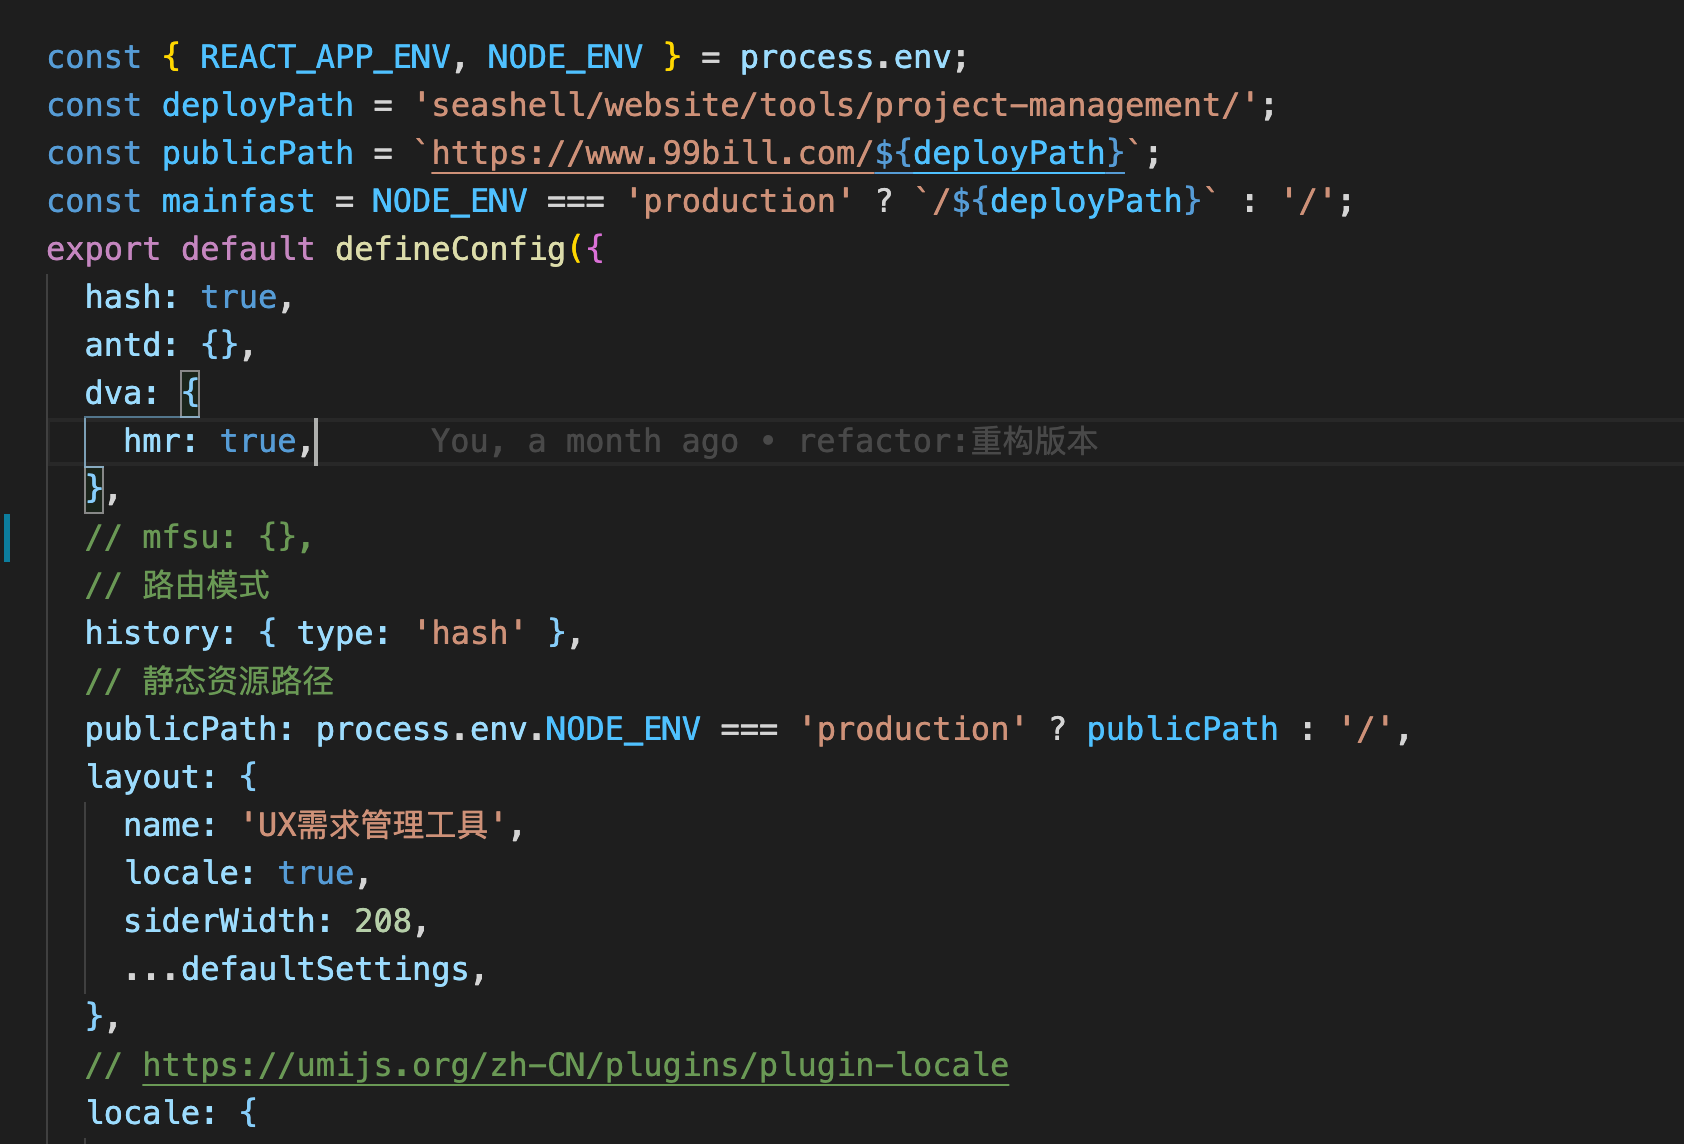Place cursor on the hmr: true line

pyautogui.click(x=215, y=440)
